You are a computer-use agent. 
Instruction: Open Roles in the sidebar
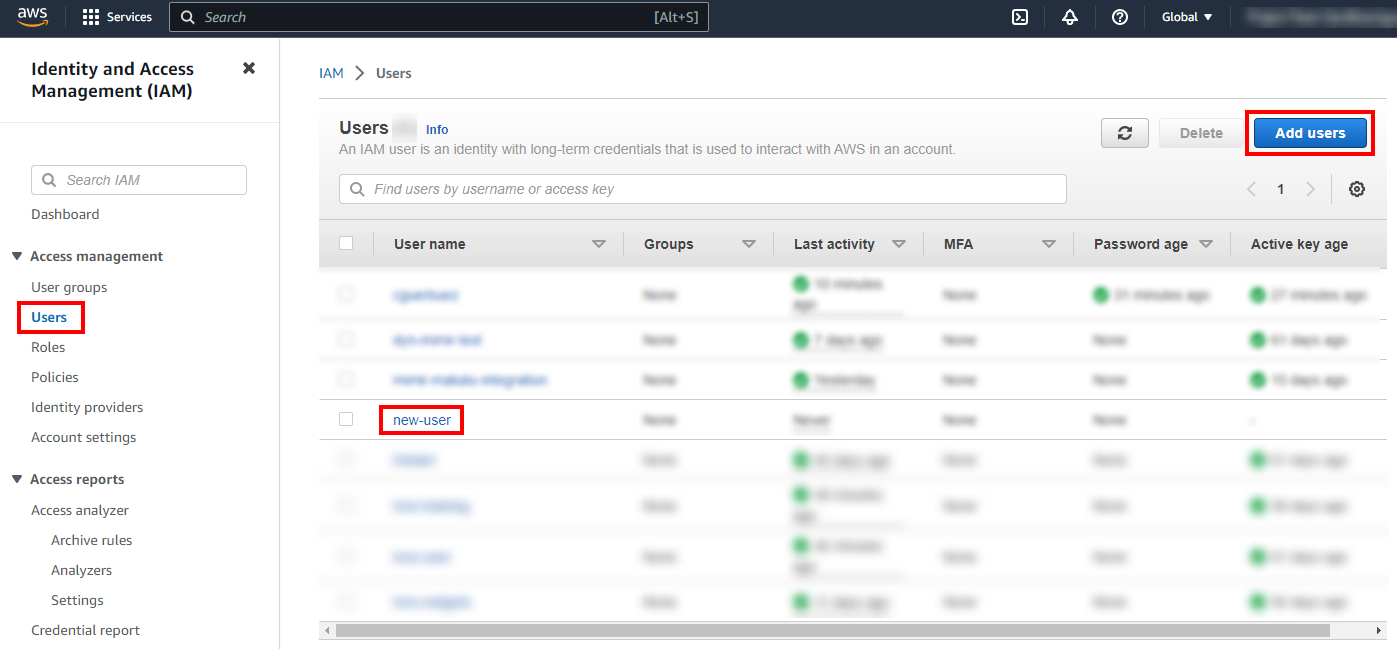48,347
